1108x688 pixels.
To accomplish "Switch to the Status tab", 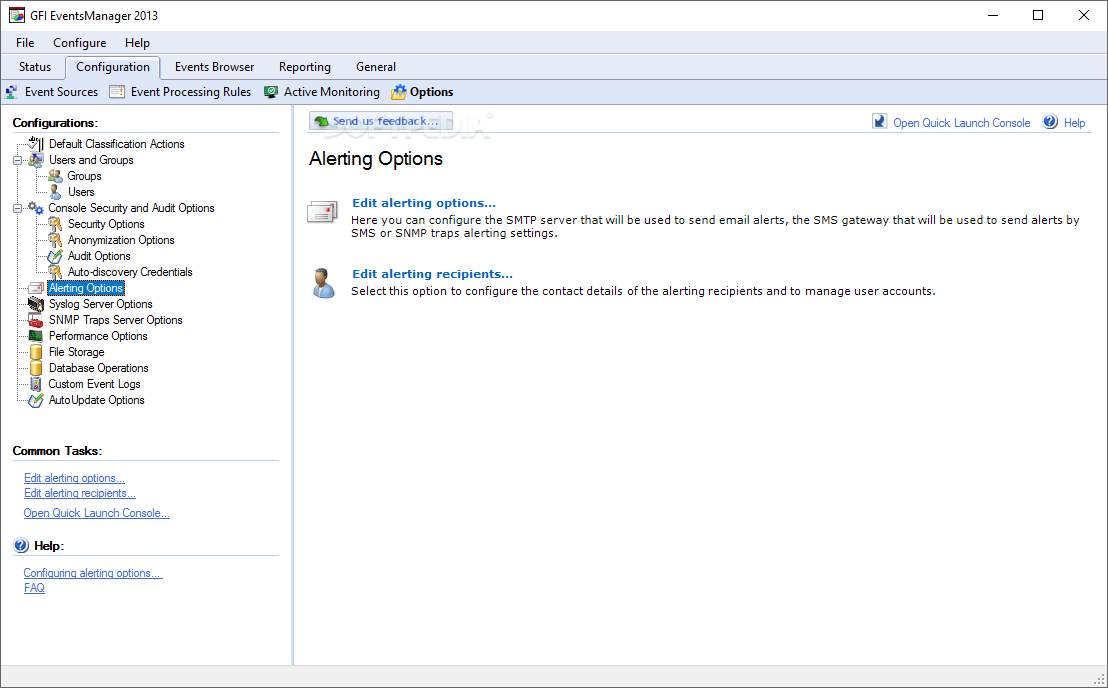I will pos(35,67).
